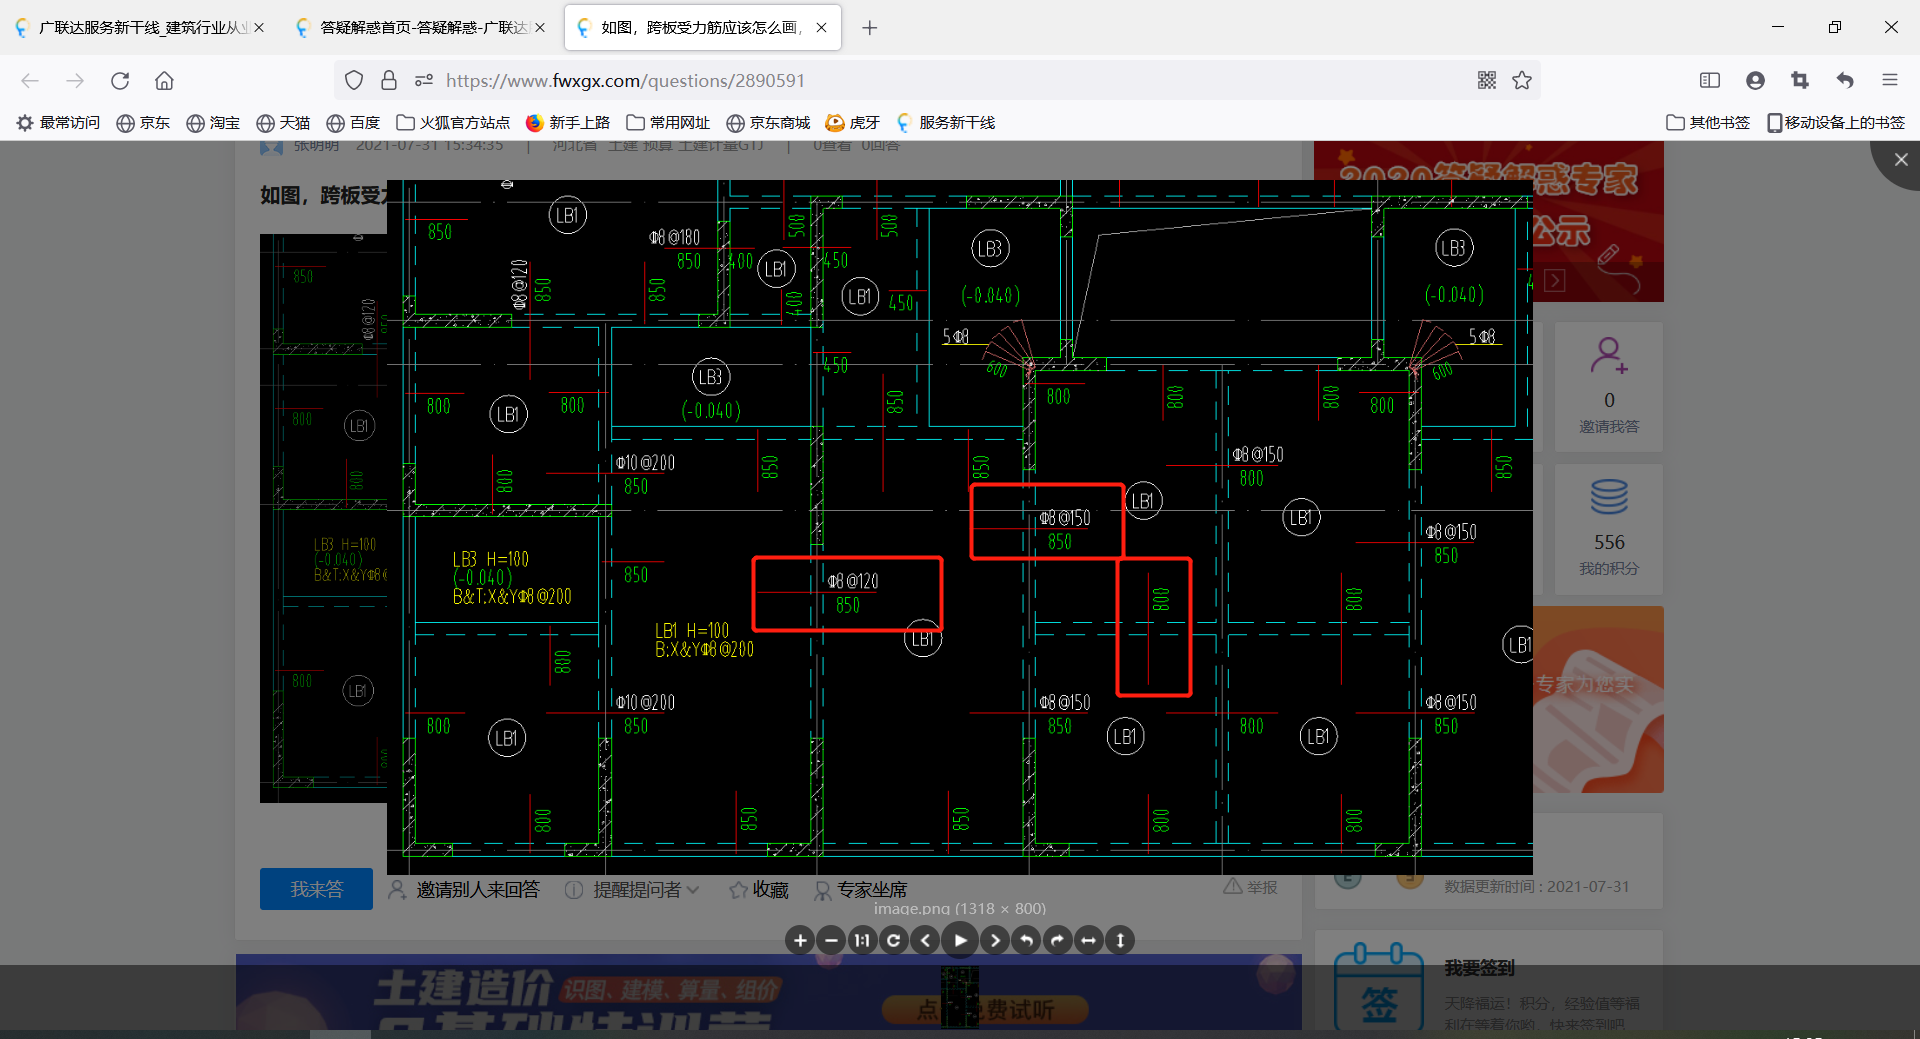
Task: Open 我的积分 points card
Action: click(x=1608, y=528)
